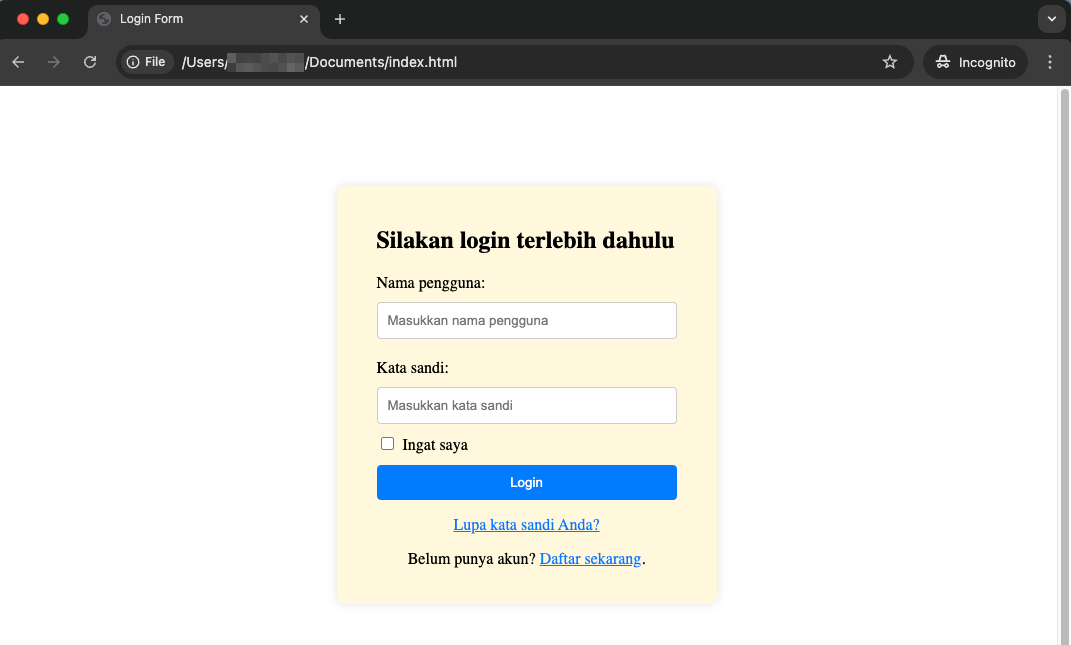Reload the page with the refresh icon

coord(90,62)
